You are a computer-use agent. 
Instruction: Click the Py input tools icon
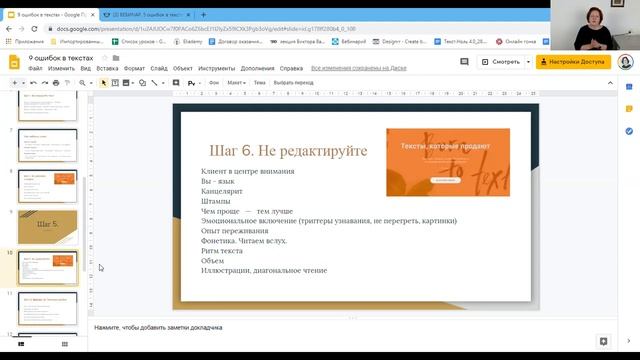pos(191,83)
